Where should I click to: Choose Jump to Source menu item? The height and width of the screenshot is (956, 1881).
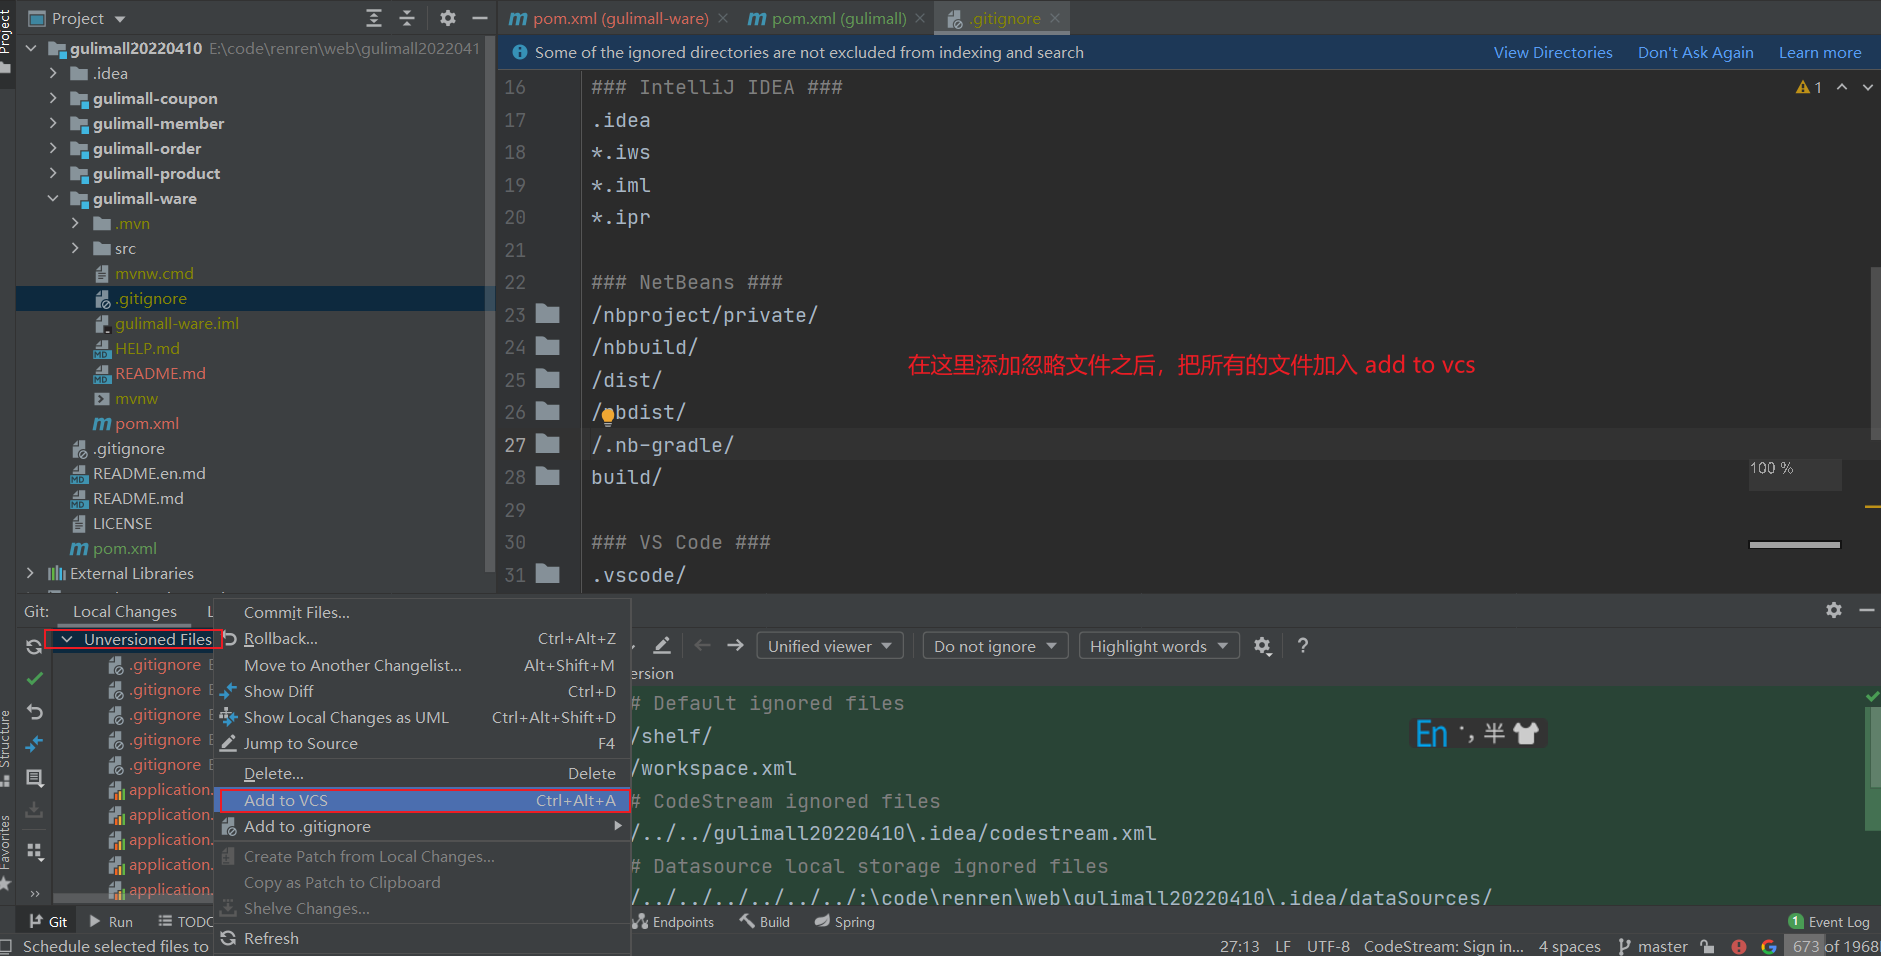(422, 743)
